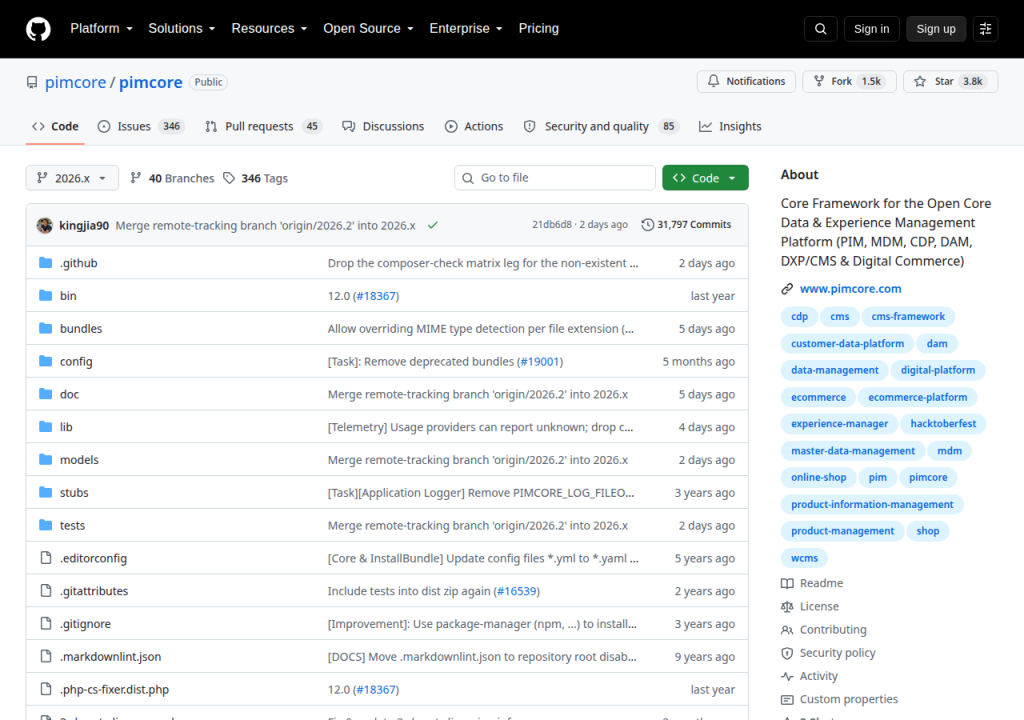Click the folder icon for models

coord(45,459)
